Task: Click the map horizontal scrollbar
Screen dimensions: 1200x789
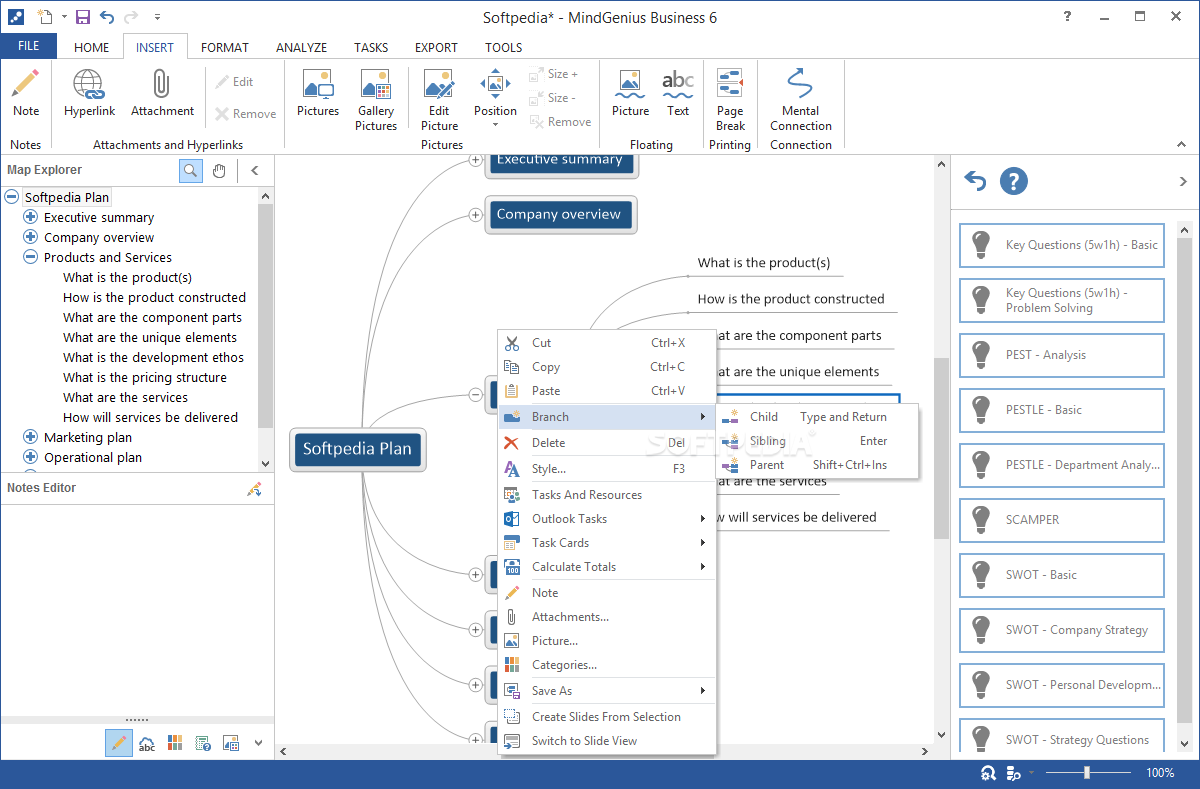Action: click(x=605, y=751)
